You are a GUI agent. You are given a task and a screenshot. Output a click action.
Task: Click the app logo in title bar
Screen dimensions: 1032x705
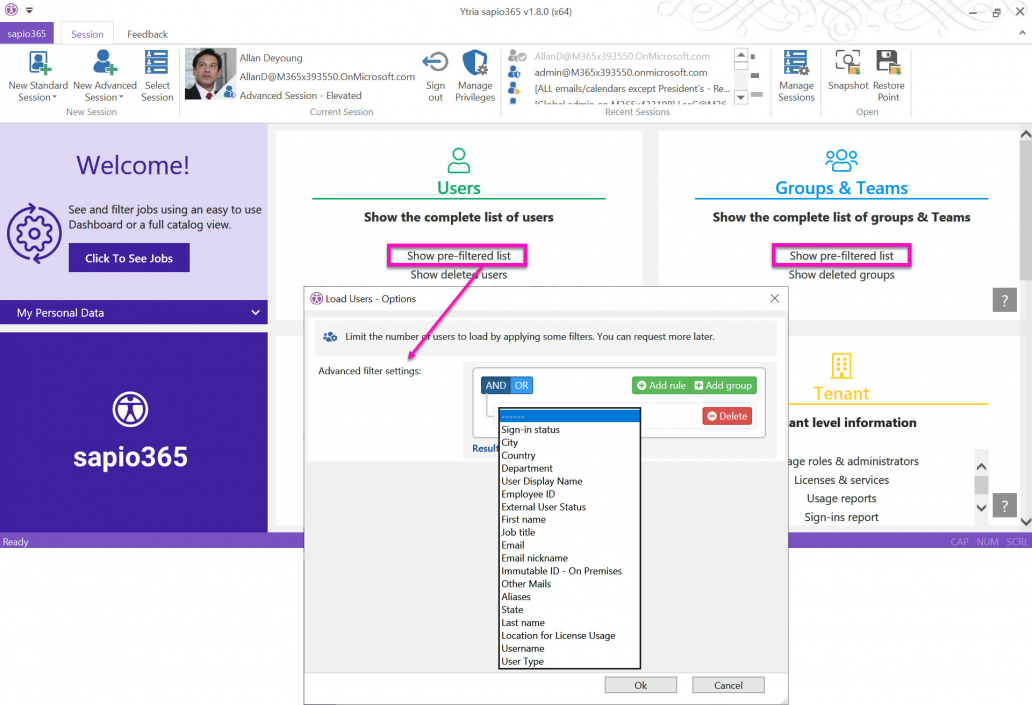click(x=11, y=10)
